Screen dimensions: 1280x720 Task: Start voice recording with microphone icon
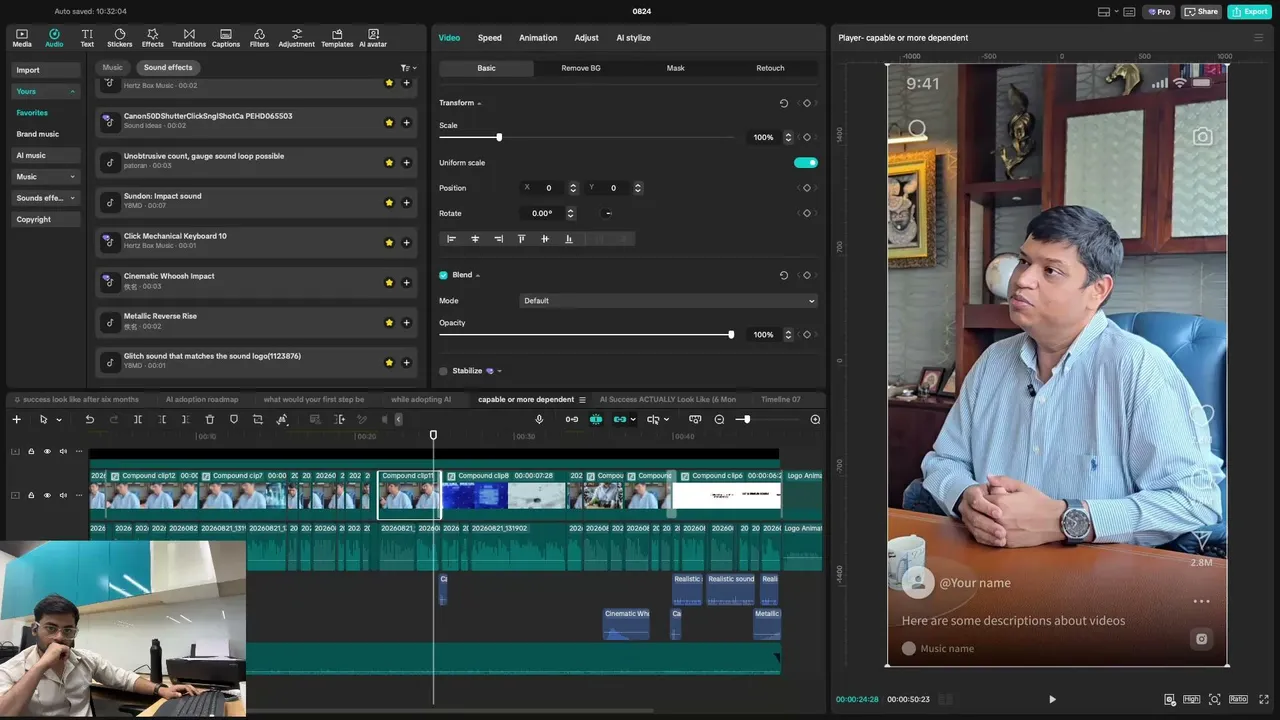point(539,419)
